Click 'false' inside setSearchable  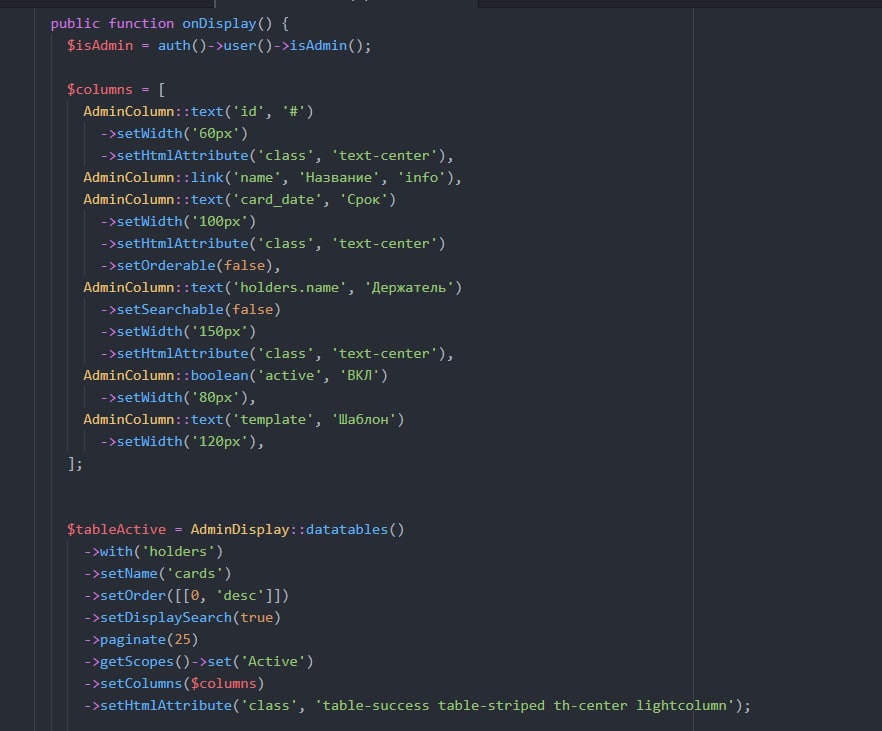pos(252,309)
